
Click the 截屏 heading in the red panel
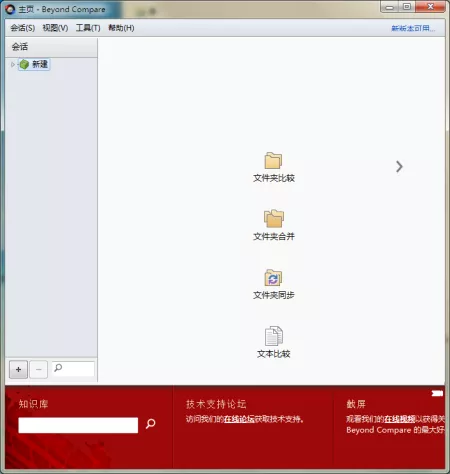356,404
